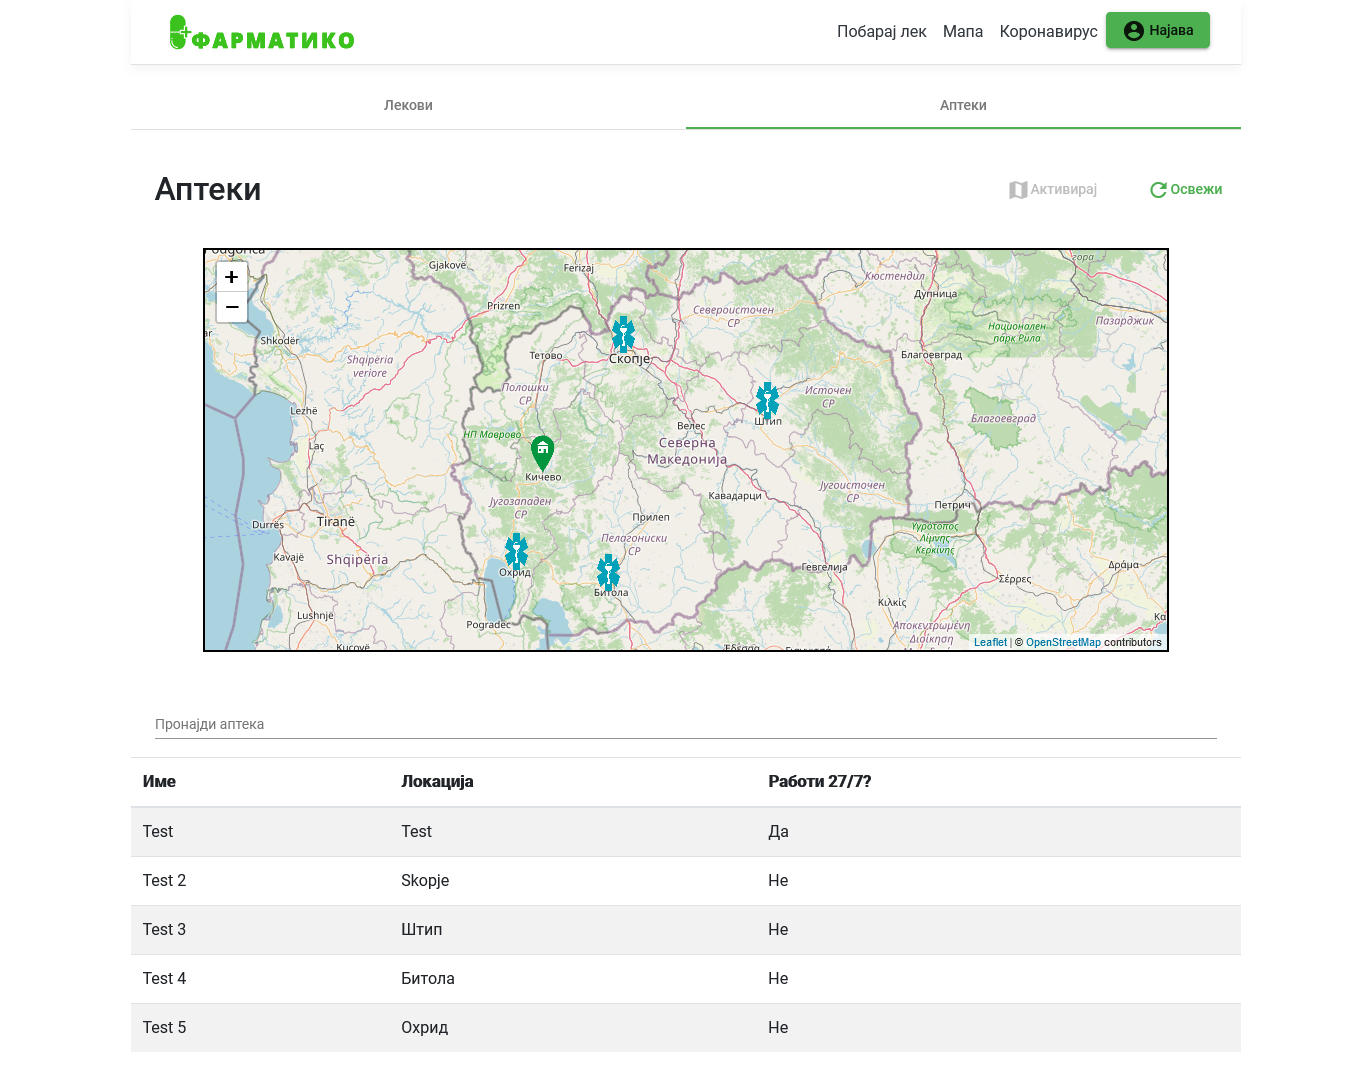Click the pharmacy marker on Štip
Image resolution: width=1371 pixels, height=1068 pixels.
point(767,400)
